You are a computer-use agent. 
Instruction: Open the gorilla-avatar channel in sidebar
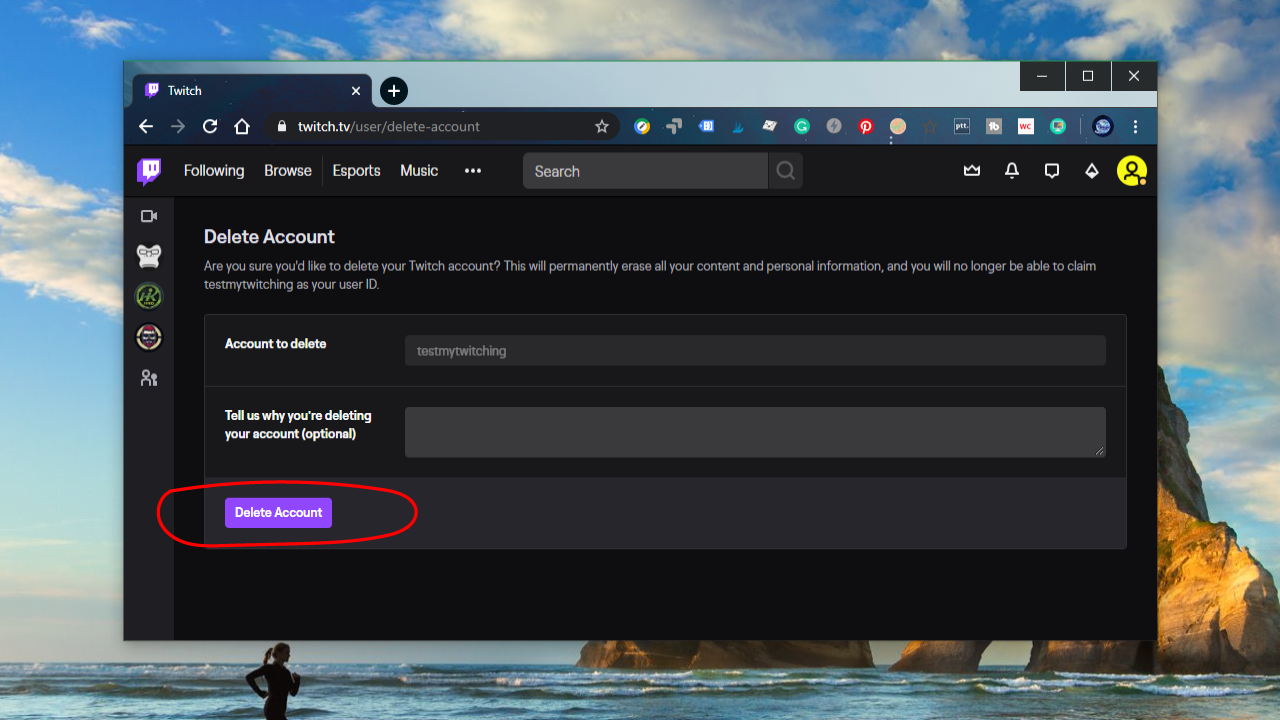[149, 256]
